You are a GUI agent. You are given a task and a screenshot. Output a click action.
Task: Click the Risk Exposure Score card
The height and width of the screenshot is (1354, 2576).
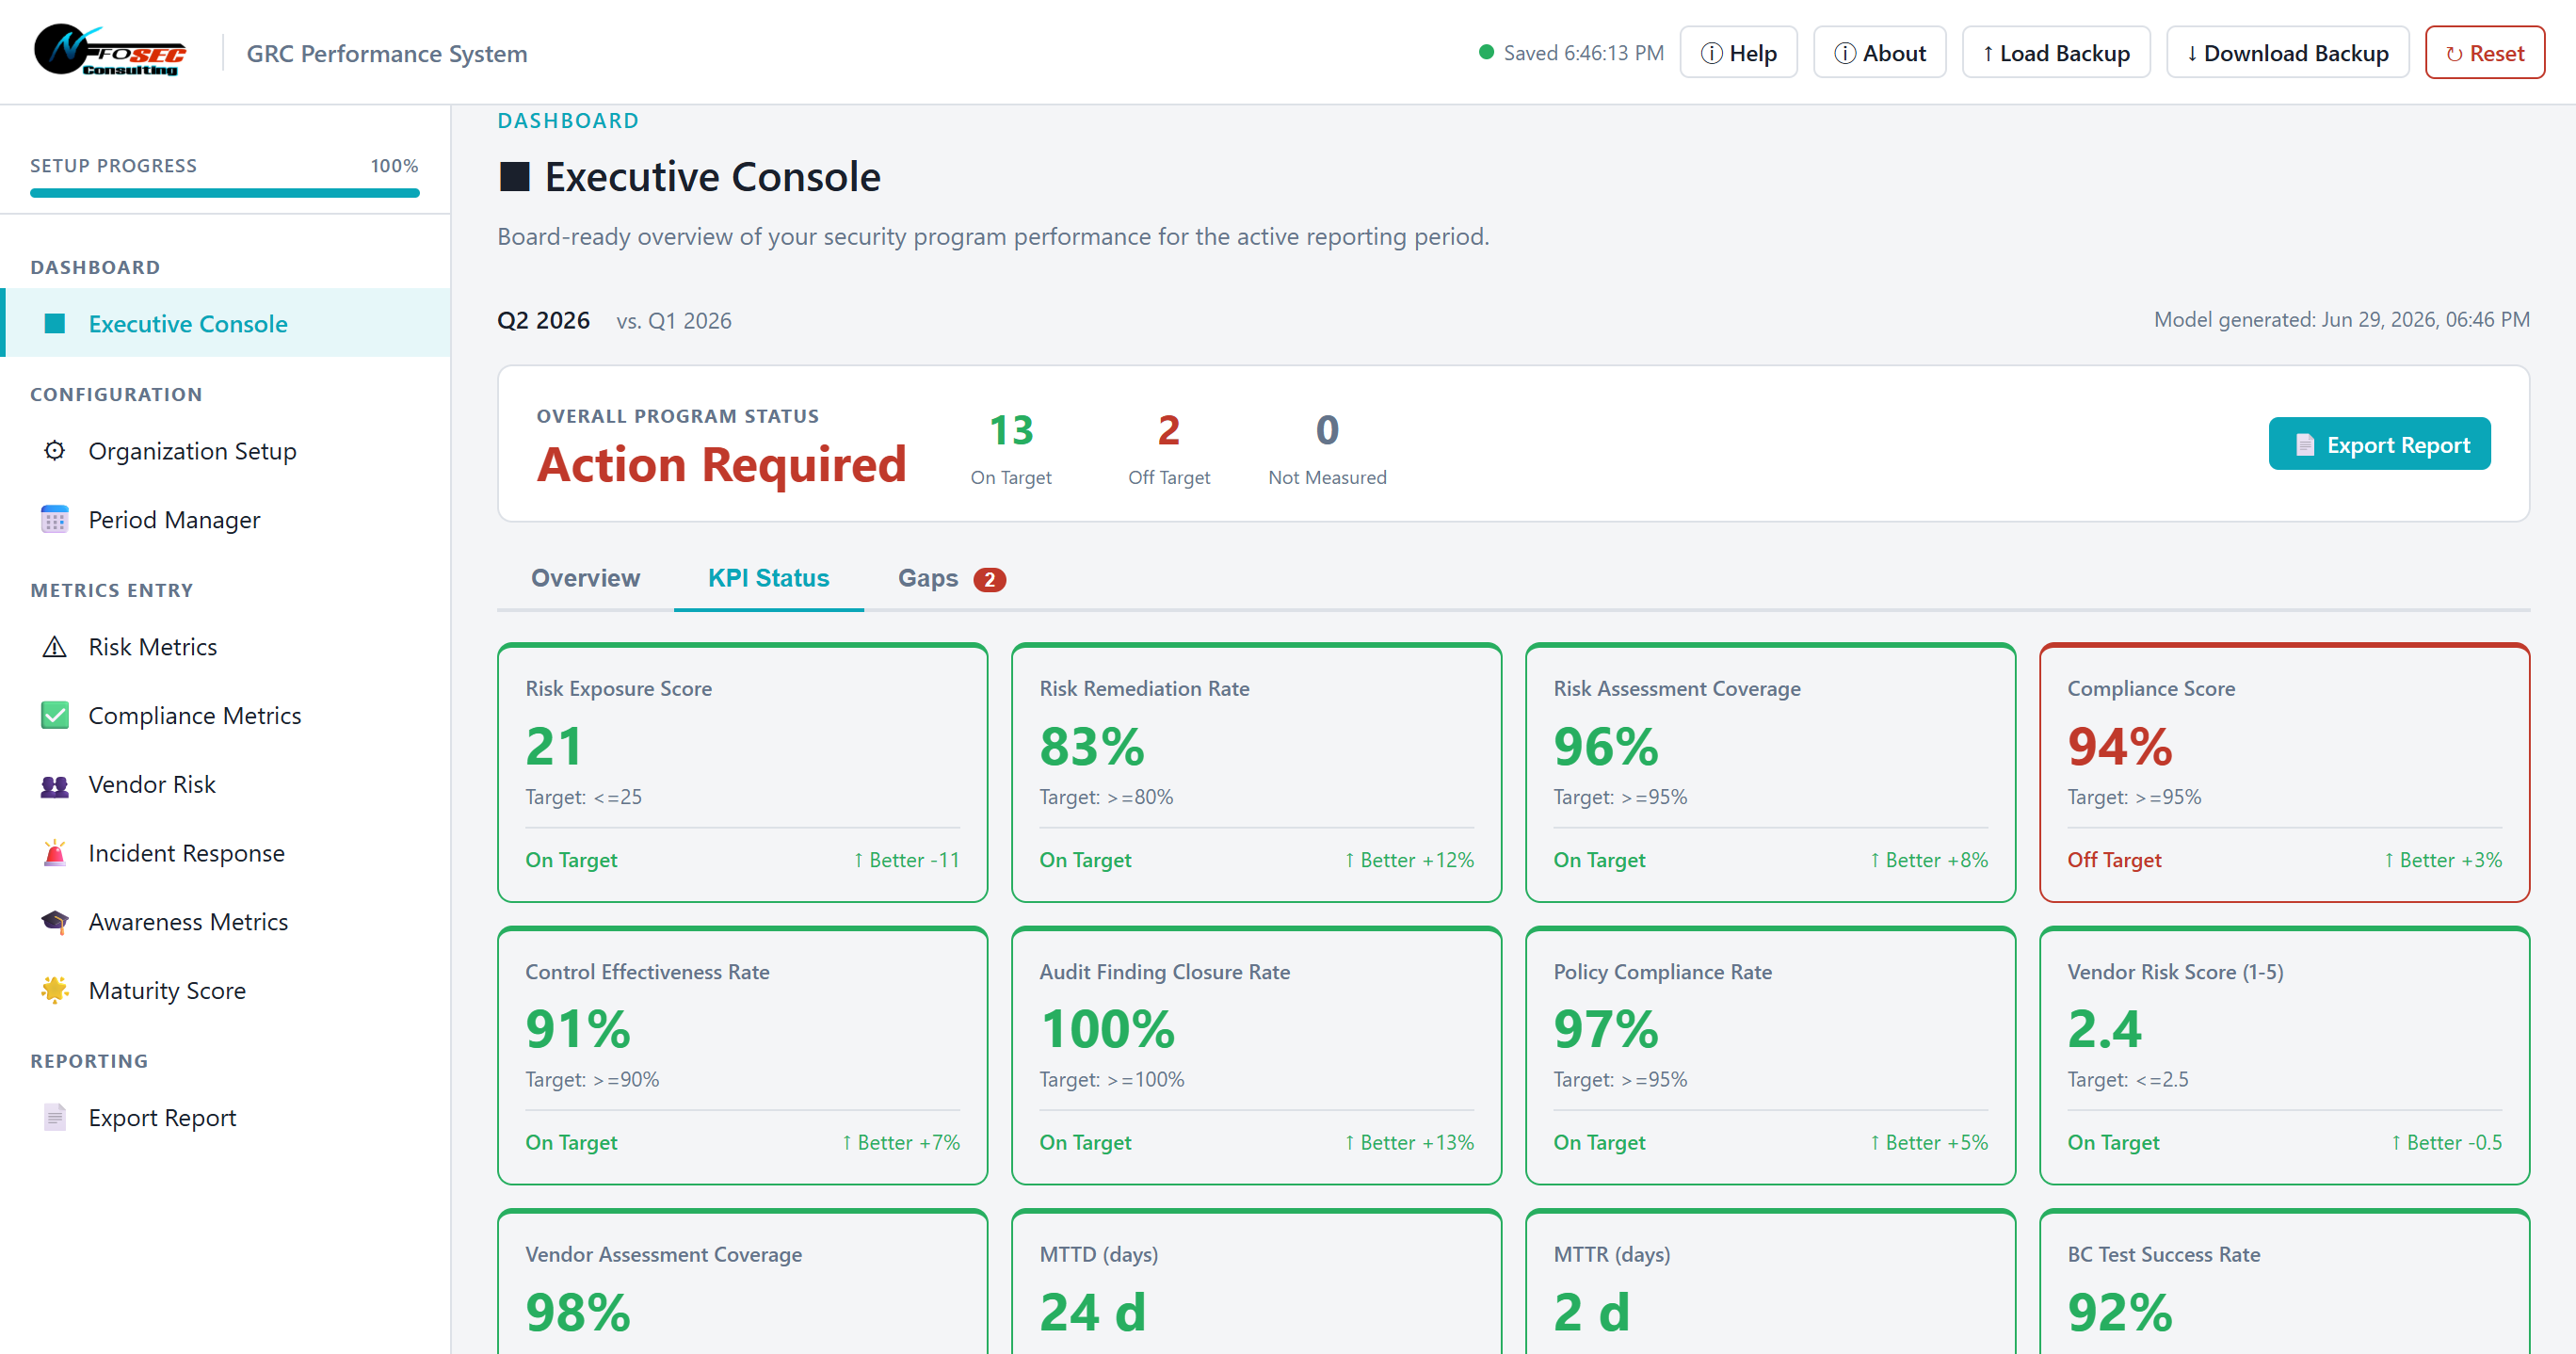tap(742, 772)
